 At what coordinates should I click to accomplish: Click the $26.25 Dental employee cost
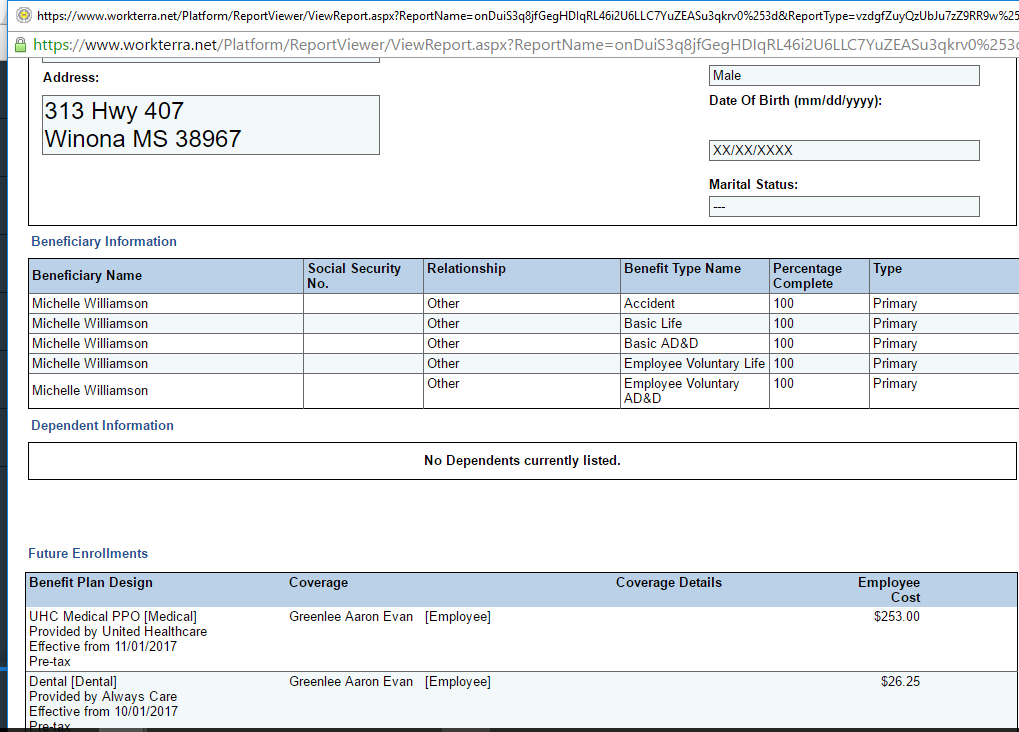pyautogui.click(x=900, y=682)
